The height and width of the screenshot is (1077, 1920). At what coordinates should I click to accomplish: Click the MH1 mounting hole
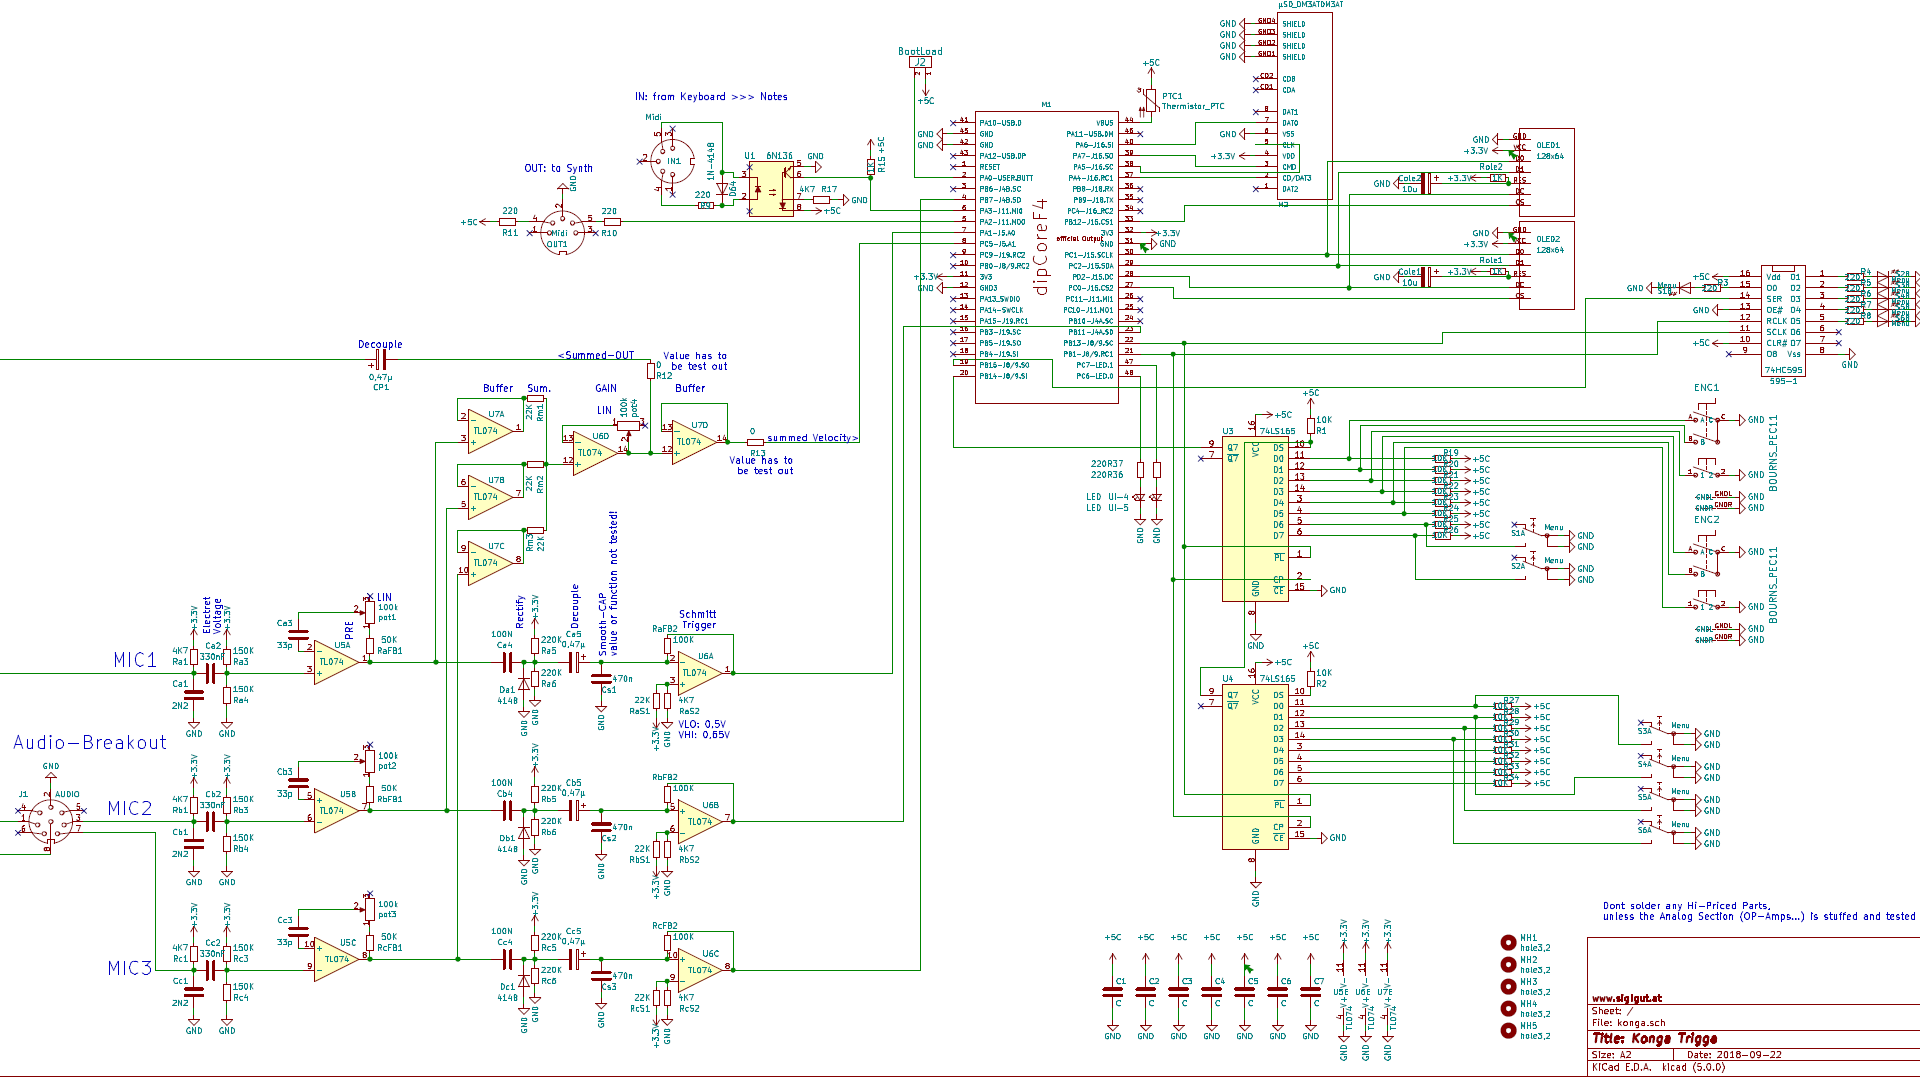click(x=1508, y=942)
